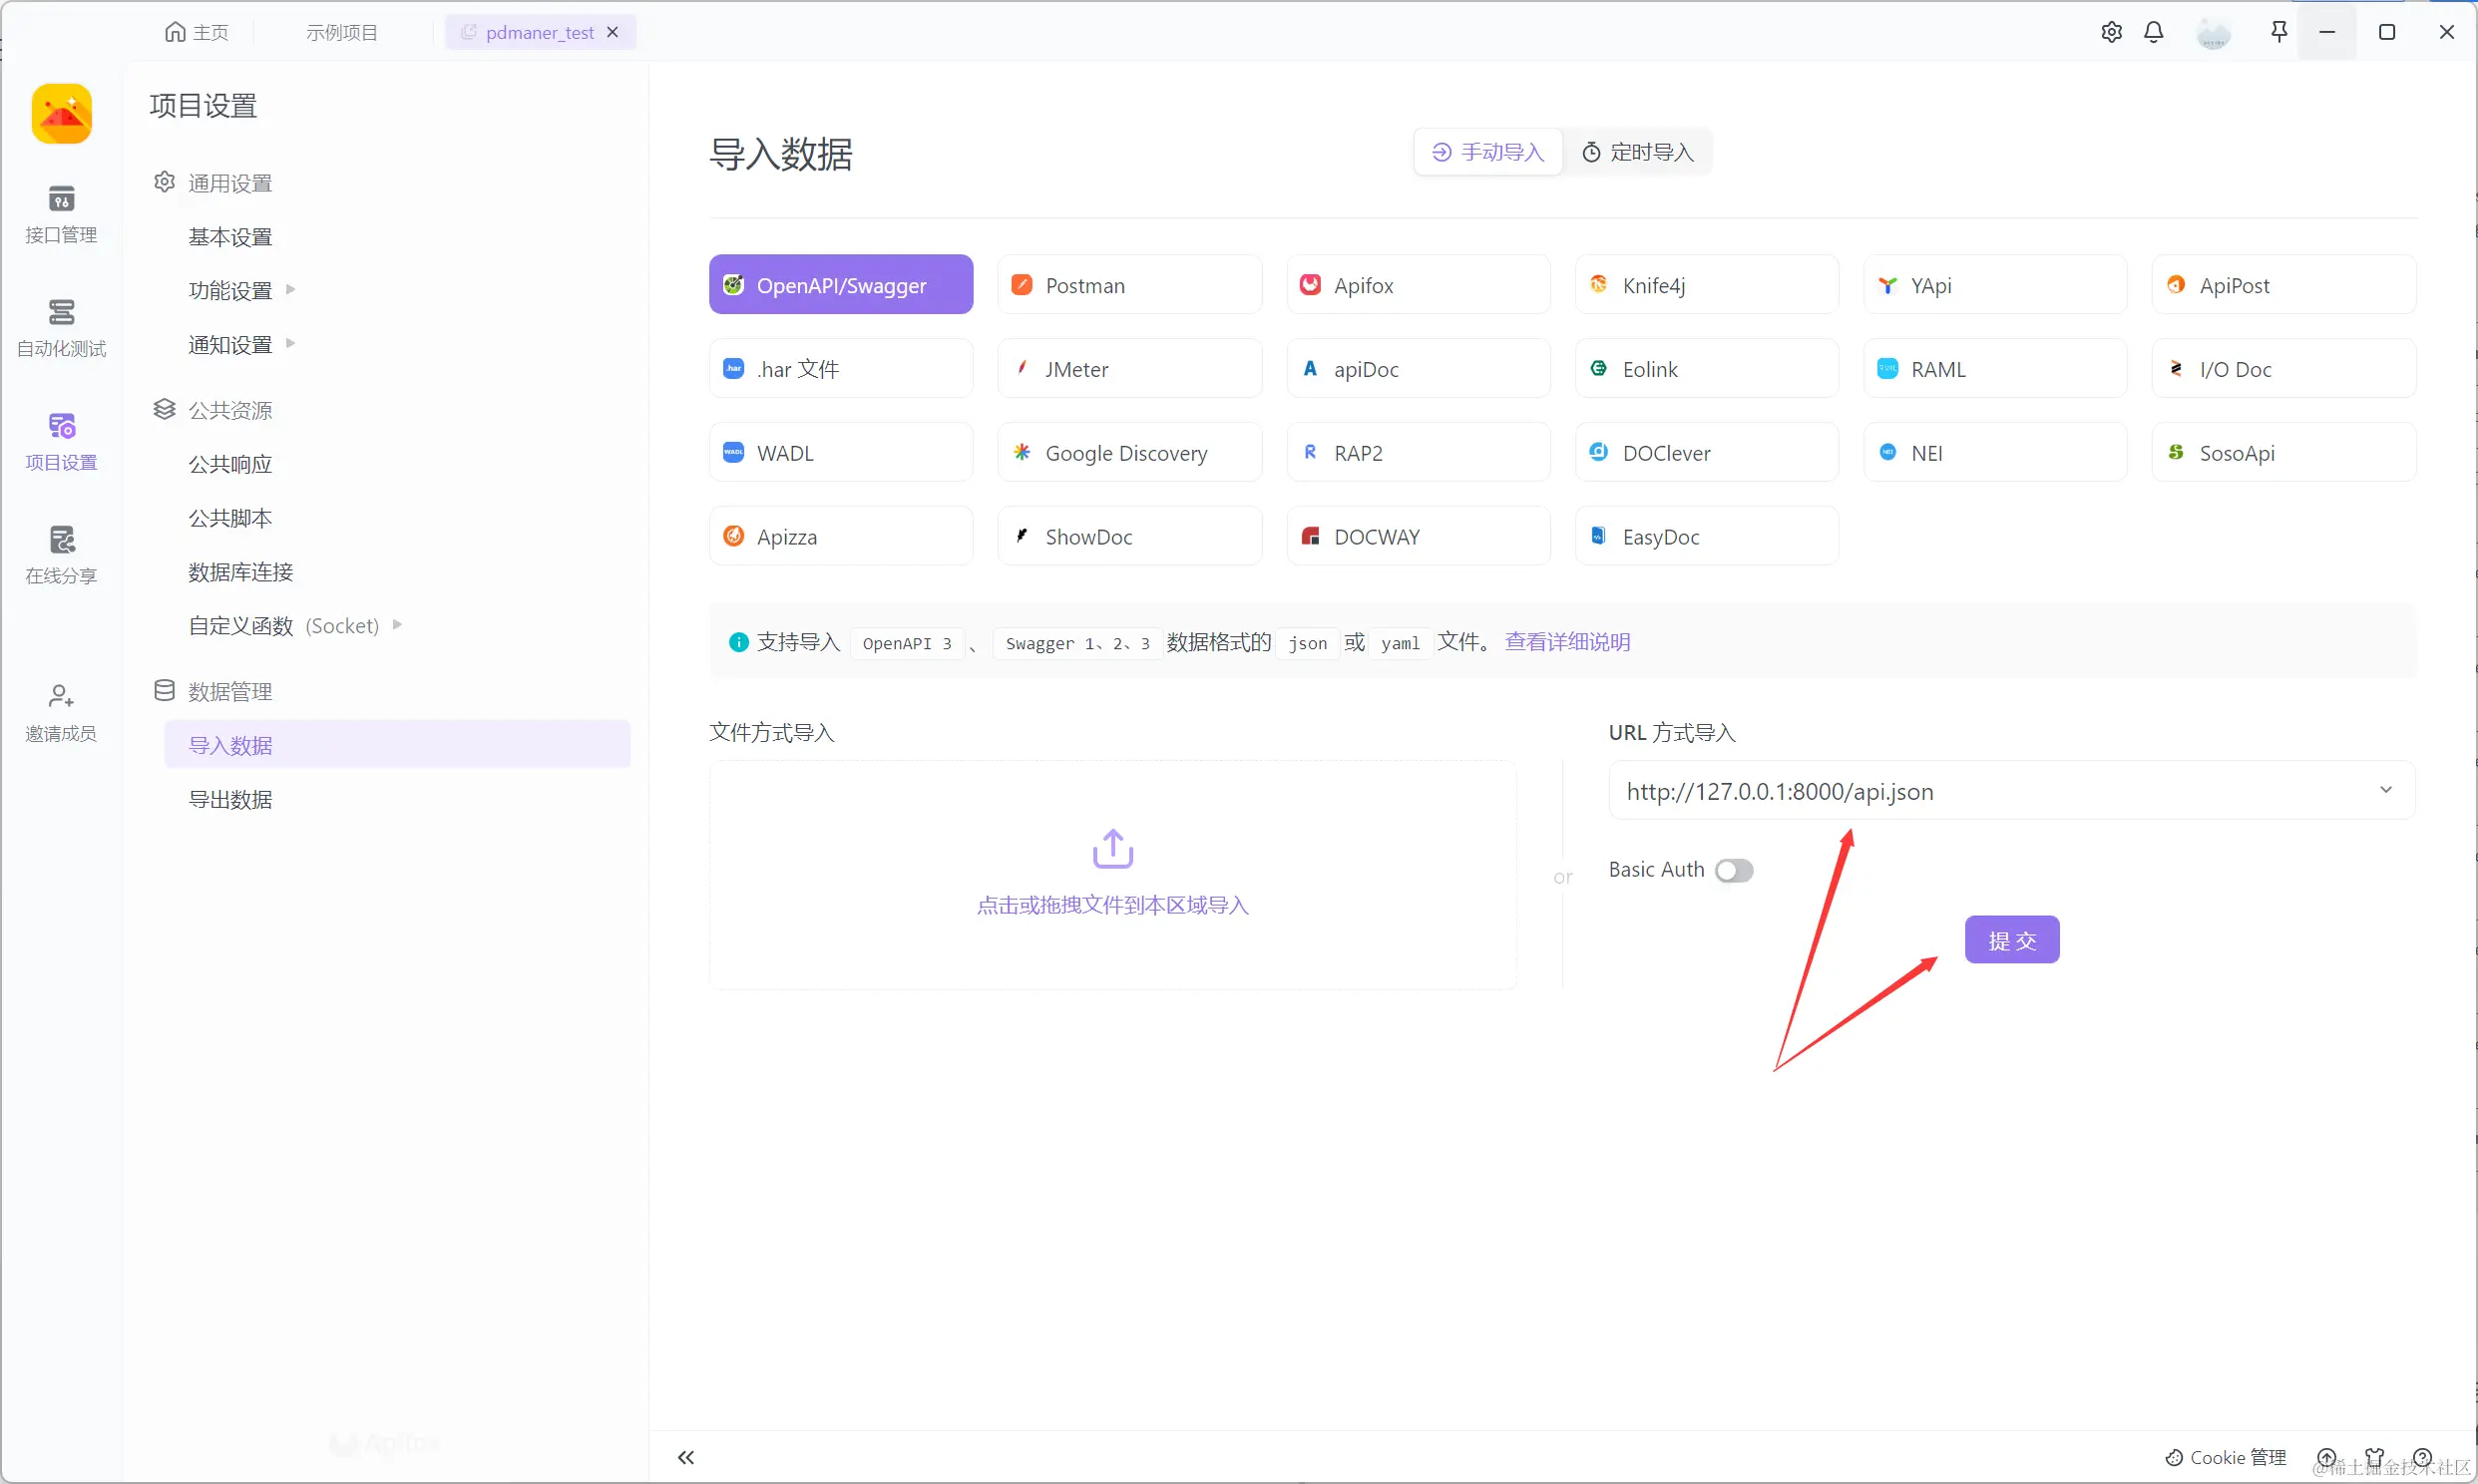This screenshot has width=2478, height=1484.
Task: Select DOCWAY import format
Action: (1418, 537)
